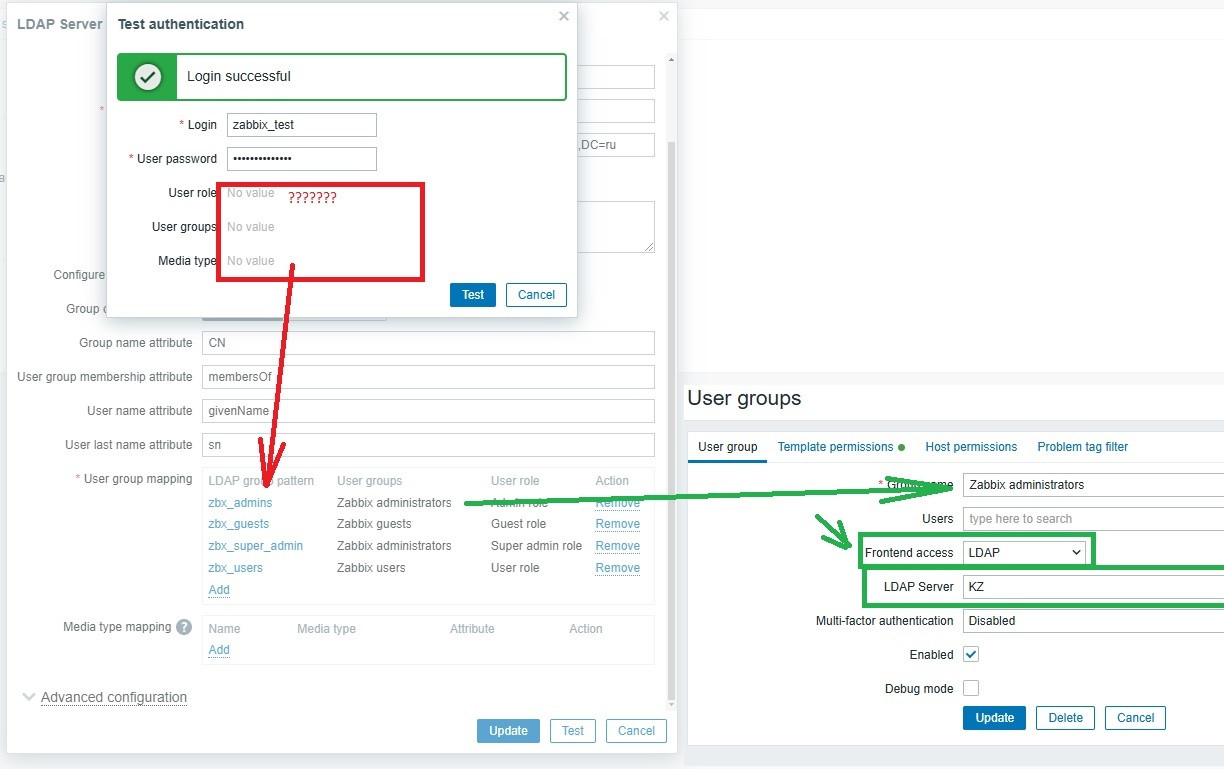
Task: Open the Frontend access dropdown
Action: [x=1025, y=552]
